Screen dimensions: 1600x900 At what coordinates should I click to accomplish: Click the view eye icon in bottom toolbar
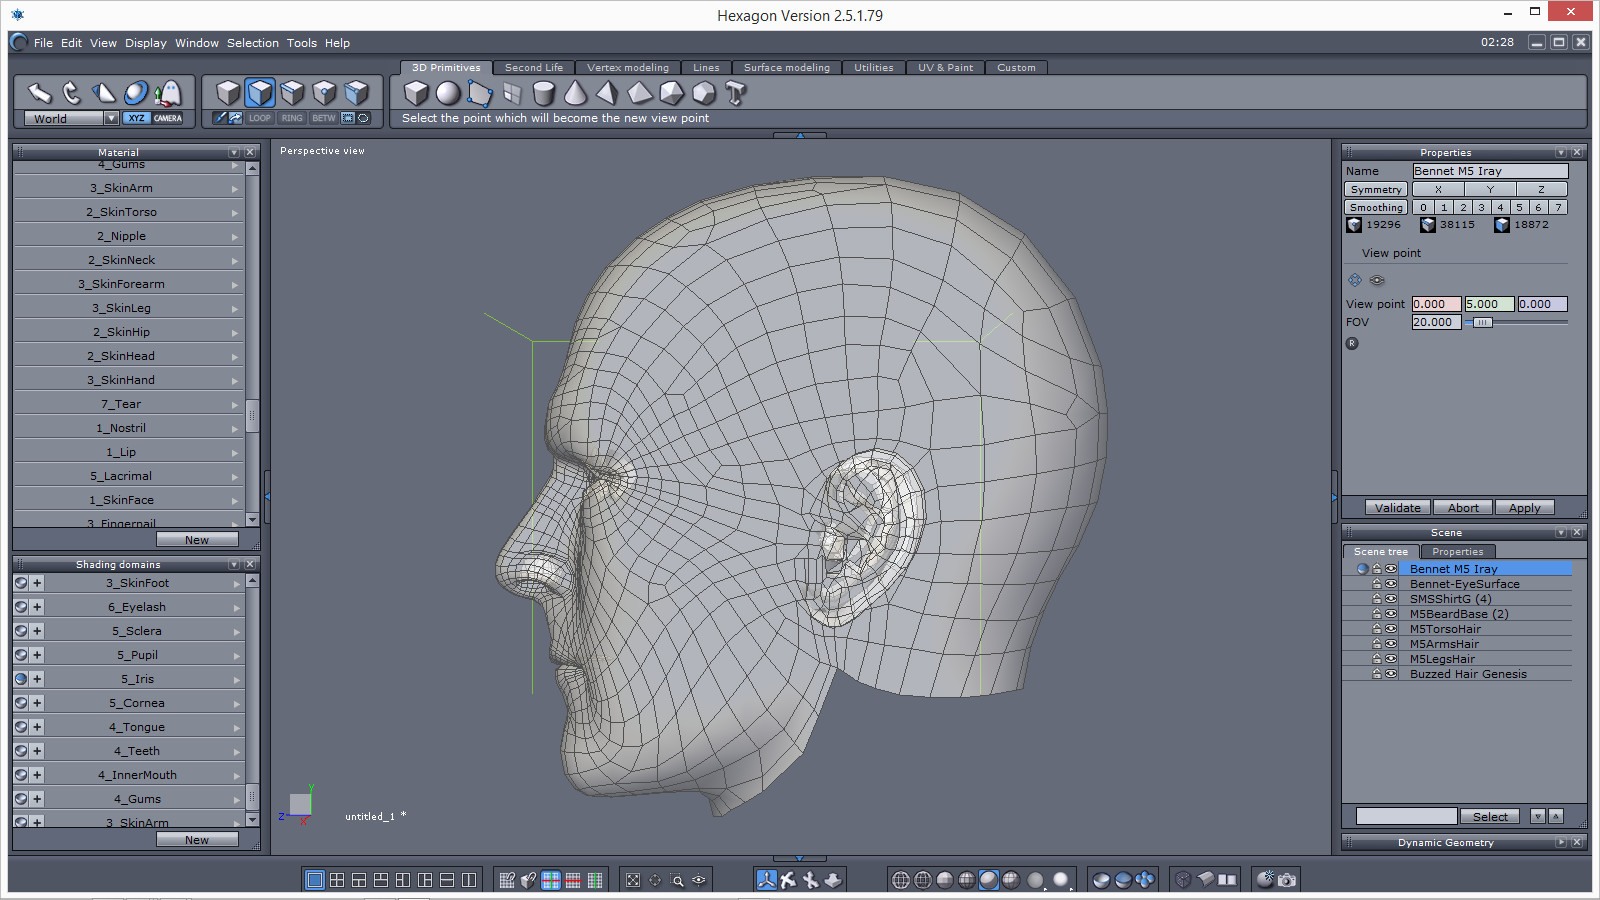click(699, 880)
